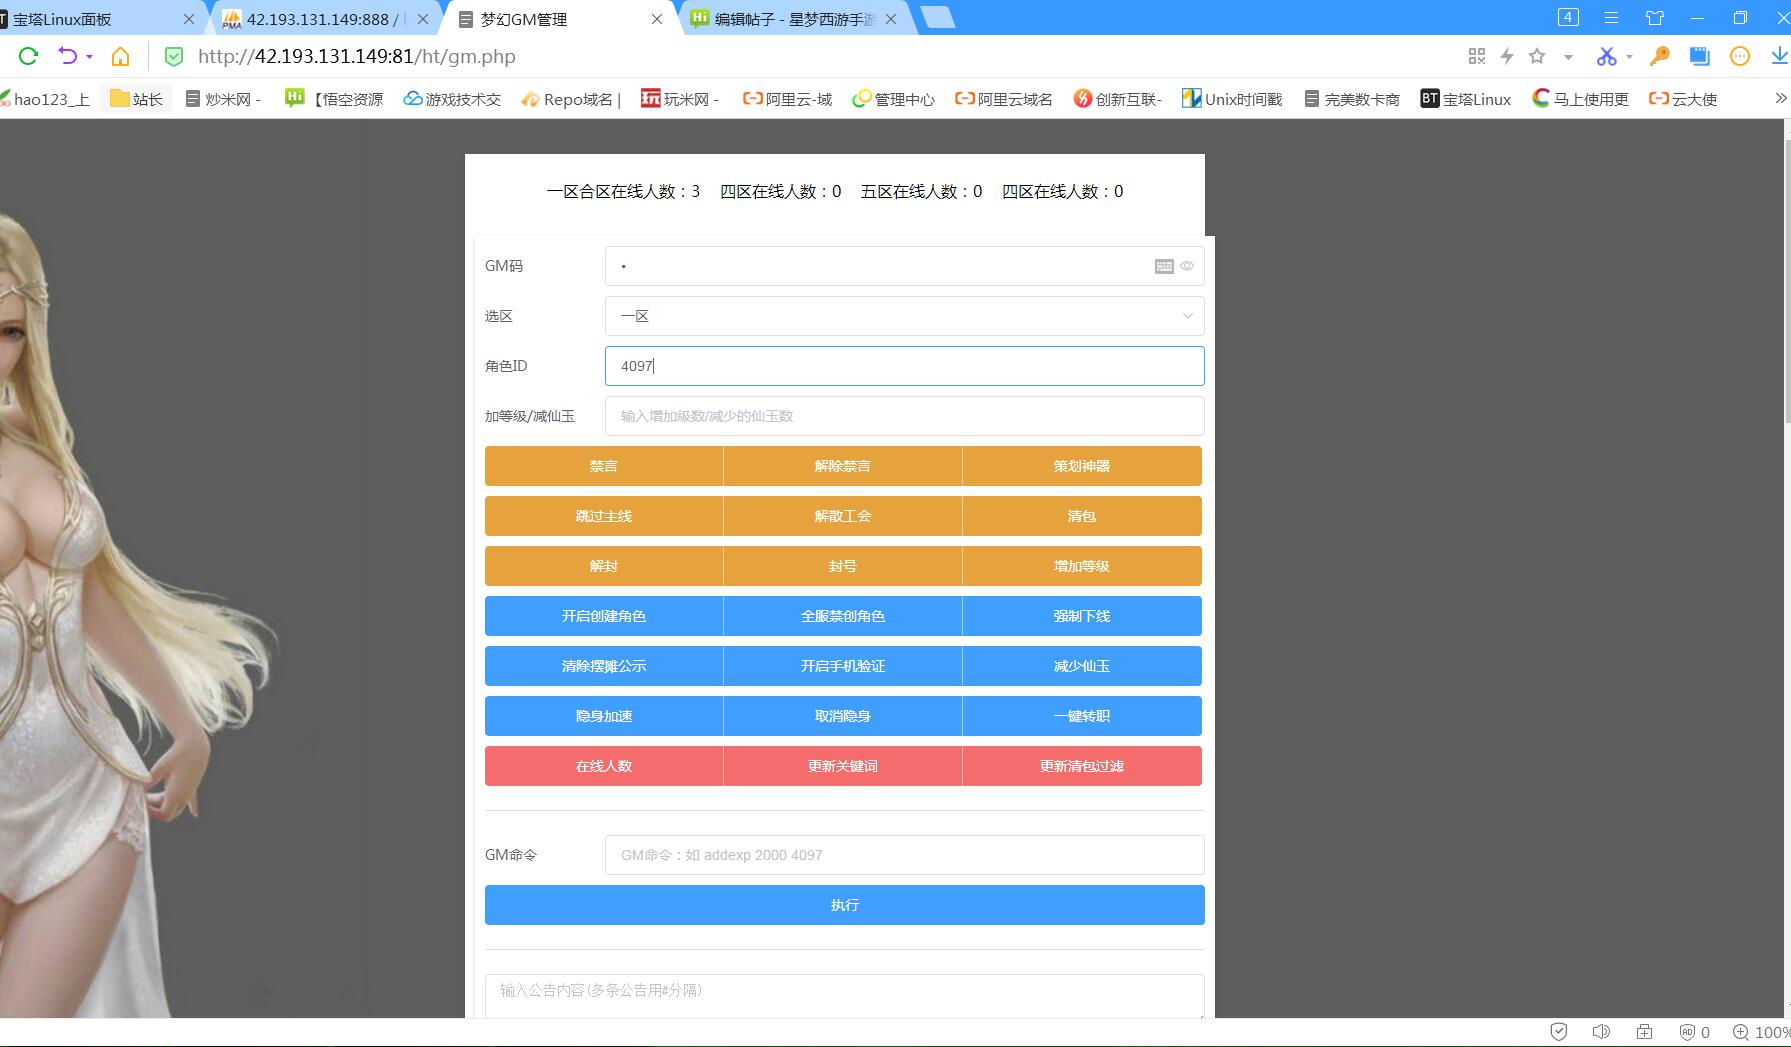
Task: Click the QR code icon in address bar
Action: point(1476,57)
